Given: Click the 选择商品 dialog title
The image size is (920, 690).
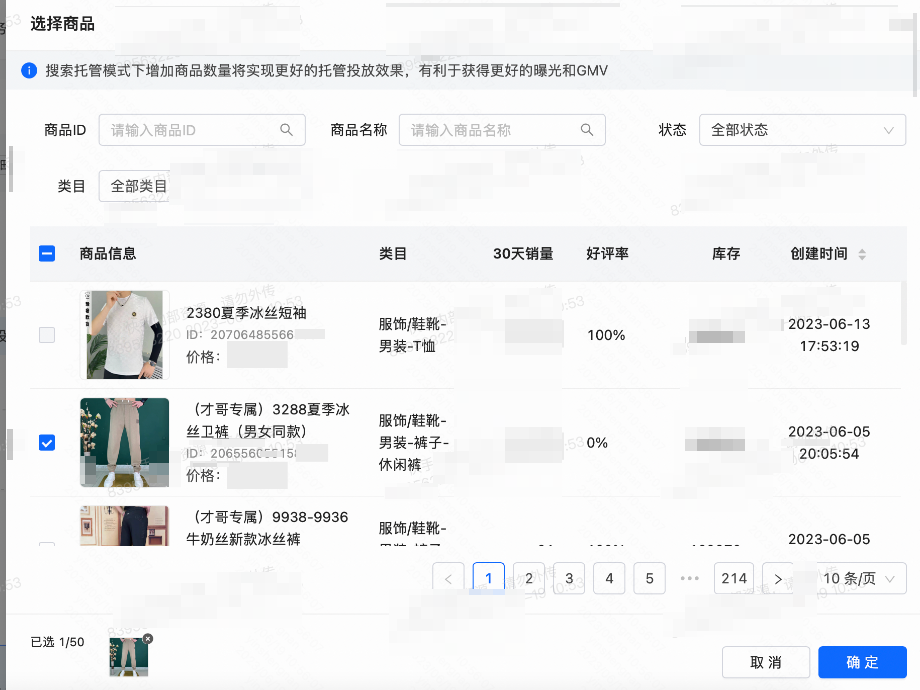Looking at the screenshot, I should [63, 24].
